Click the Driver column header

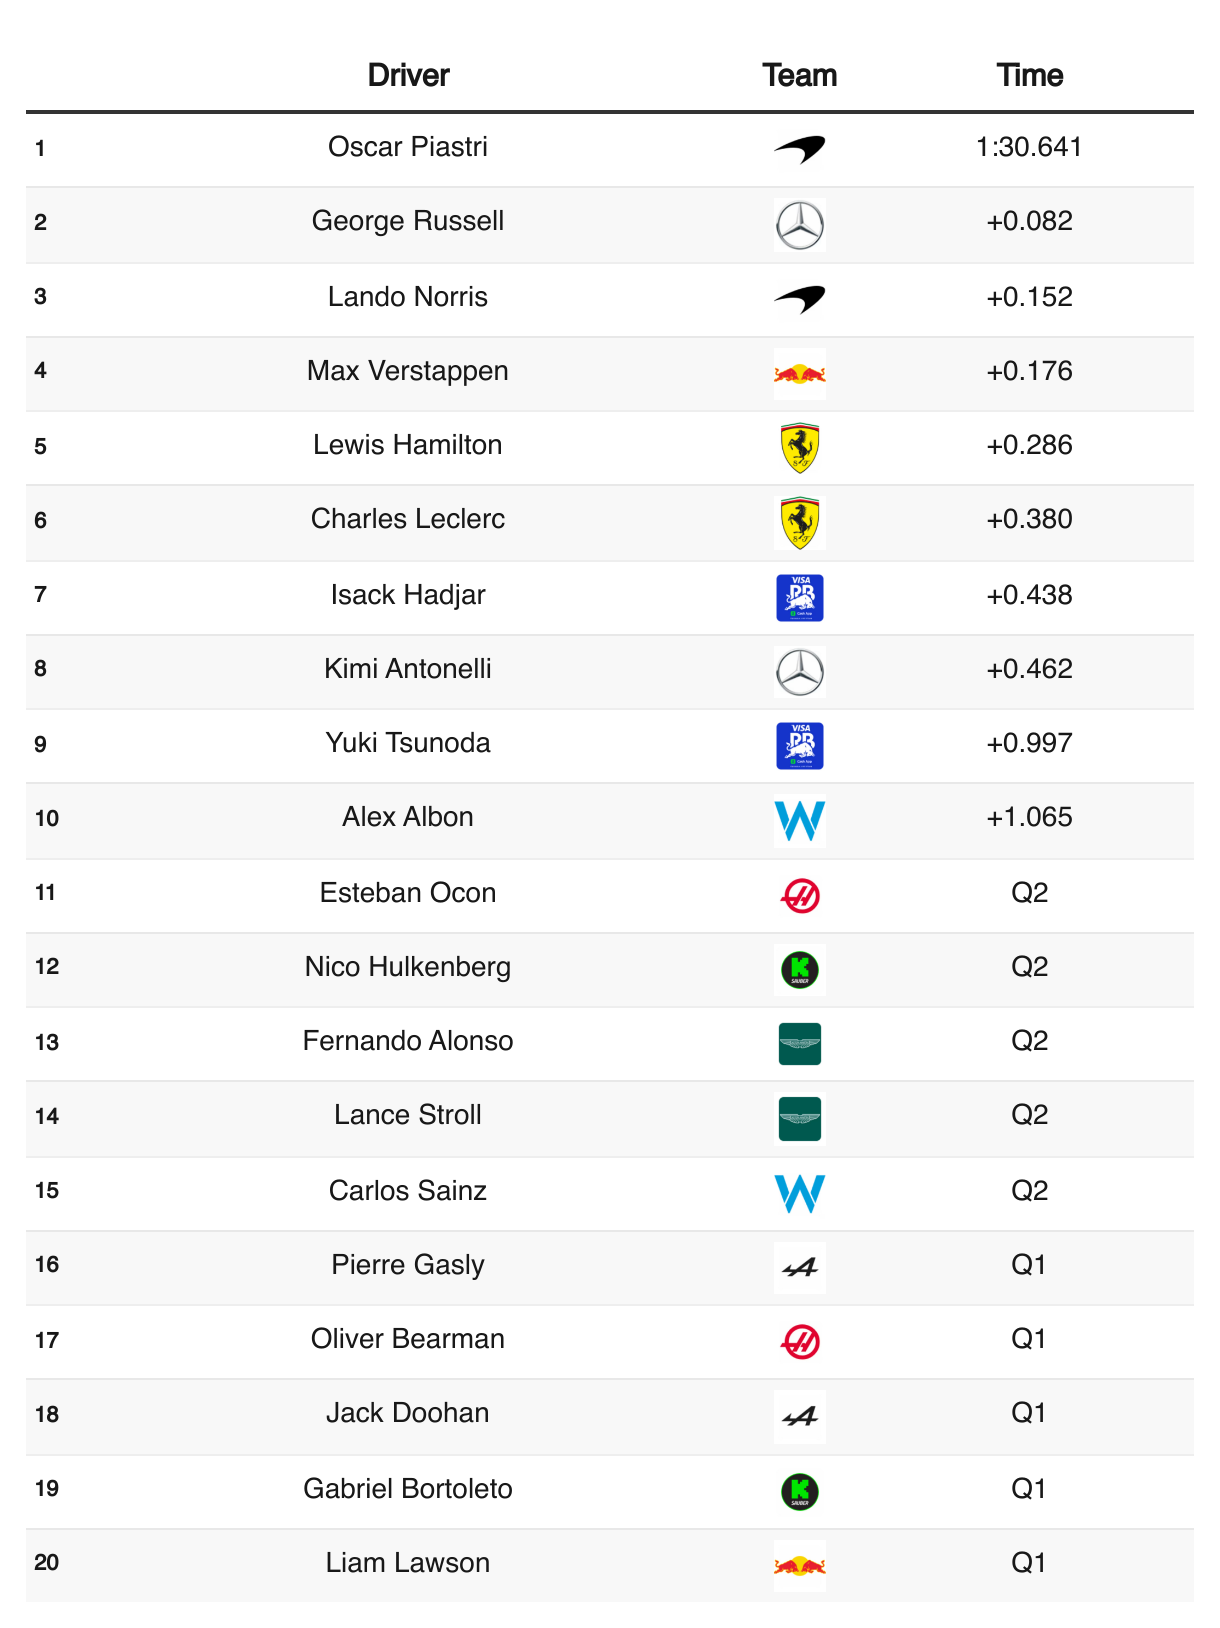(408, 75)
